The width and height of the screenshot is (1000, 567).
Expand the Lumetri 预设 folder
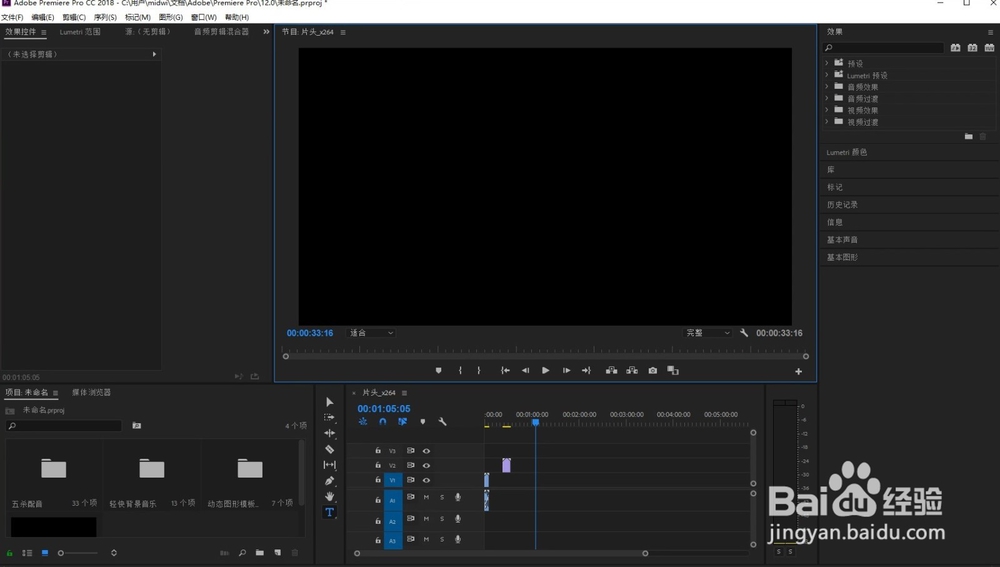coord(827,75)
